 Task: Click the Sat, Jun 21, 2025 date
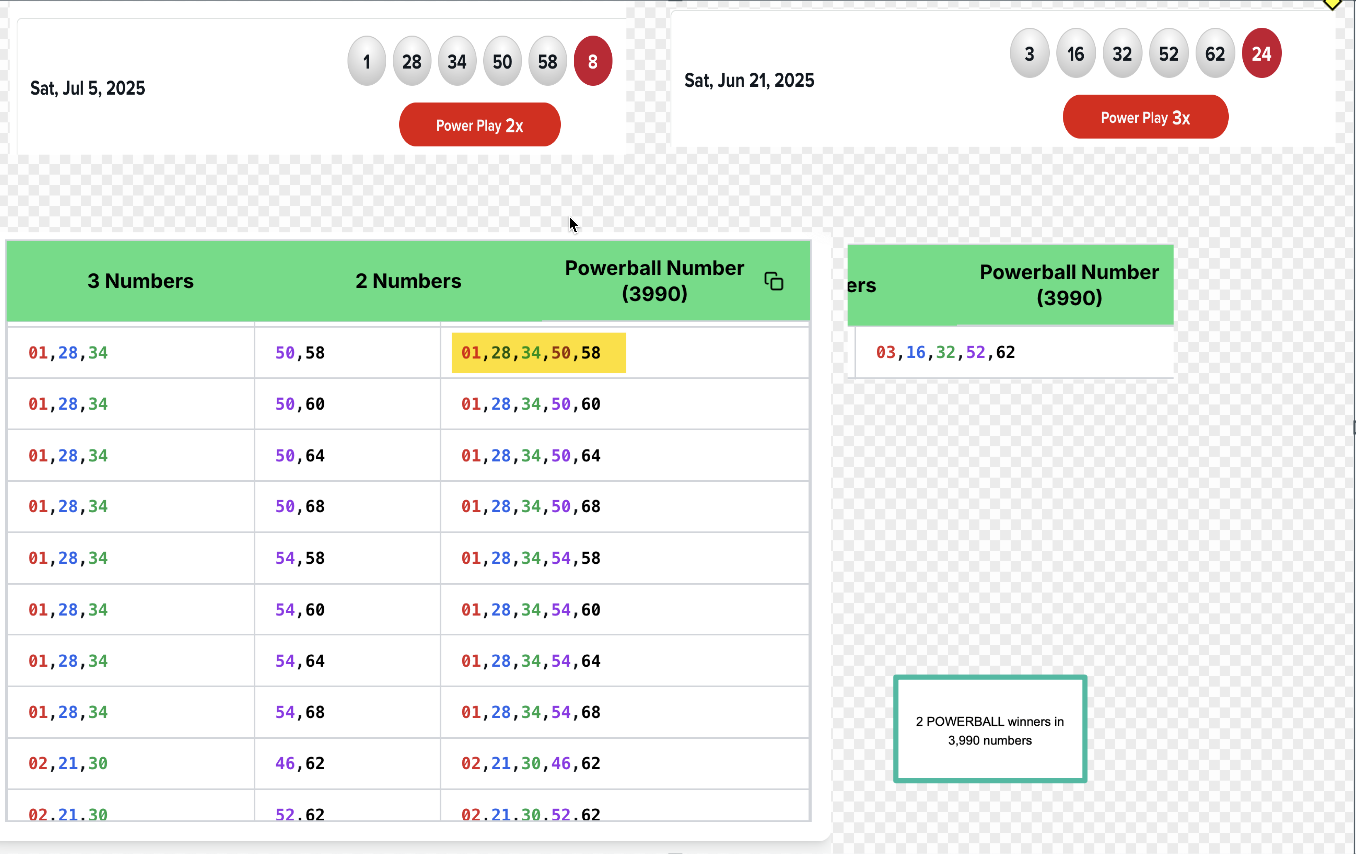tap(749, 80)
